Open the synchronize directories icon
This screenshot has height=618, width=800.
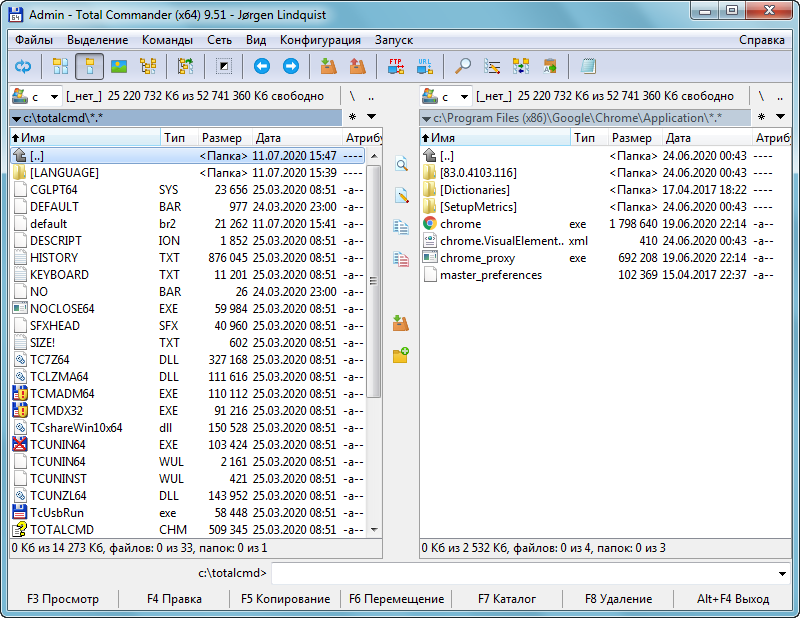pos(521,66)
